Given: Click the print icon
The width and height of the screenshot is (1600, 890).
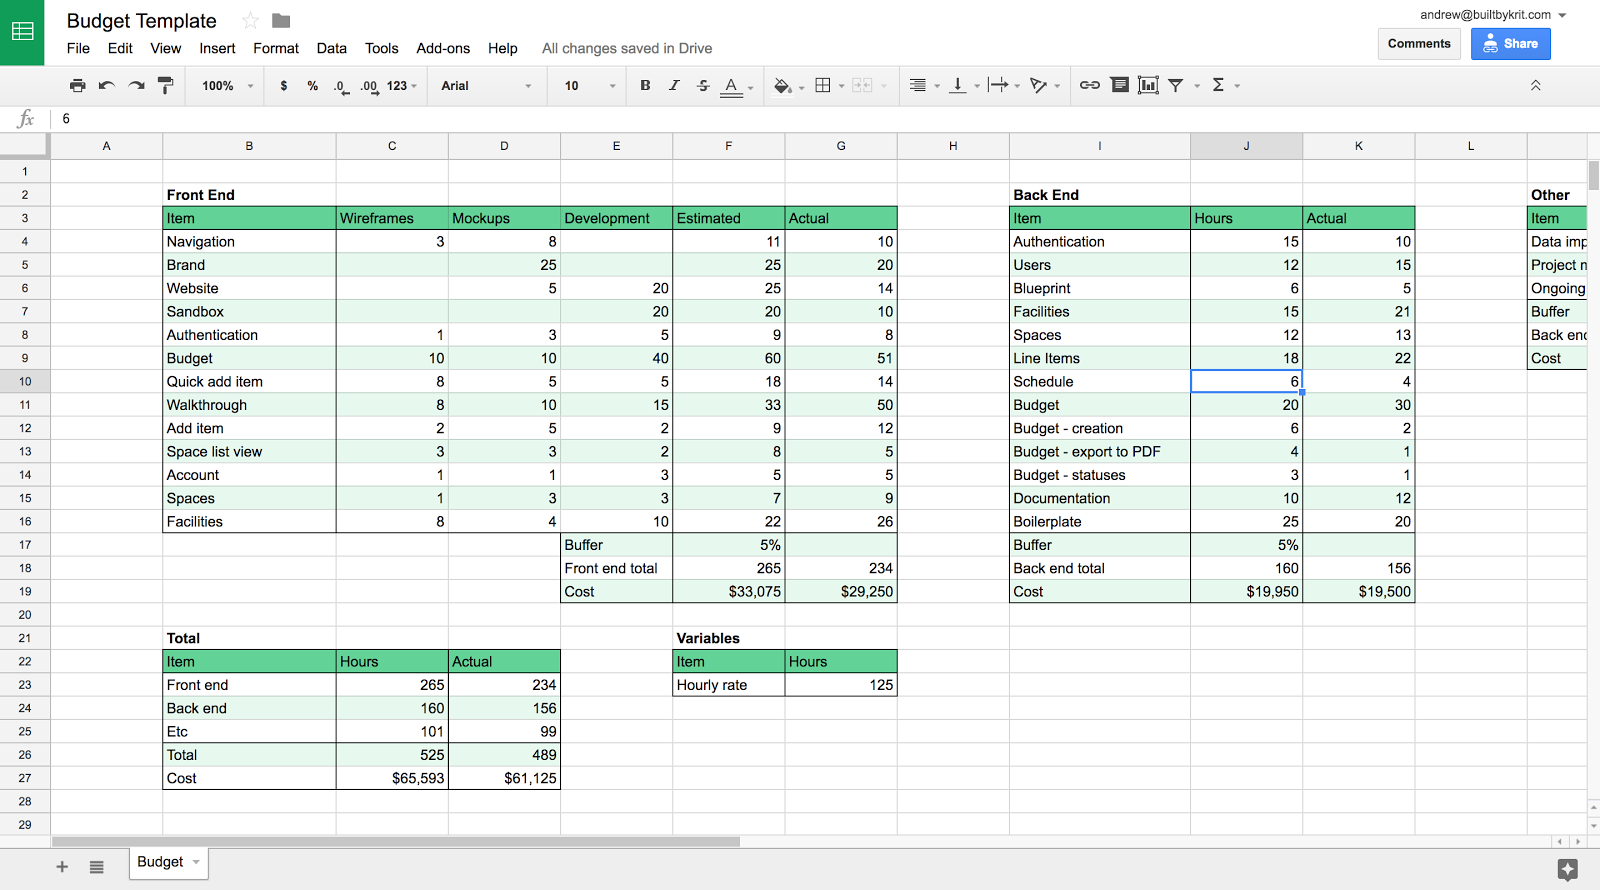Looking at the screenshot, I should 77,86.
